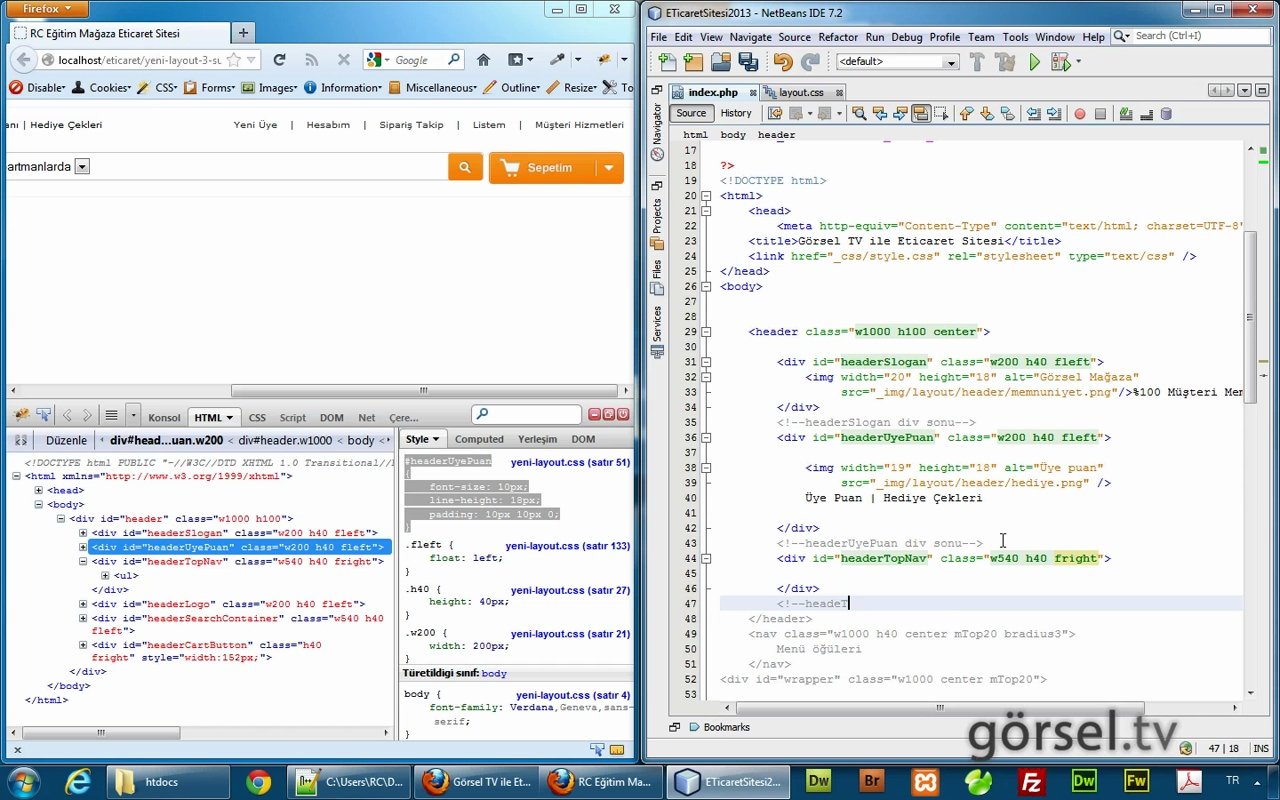The width and height of the screenshot is (1280, 800).
Task: Click the Debug Project icon in NetBeans
Action: [1060, 62]
